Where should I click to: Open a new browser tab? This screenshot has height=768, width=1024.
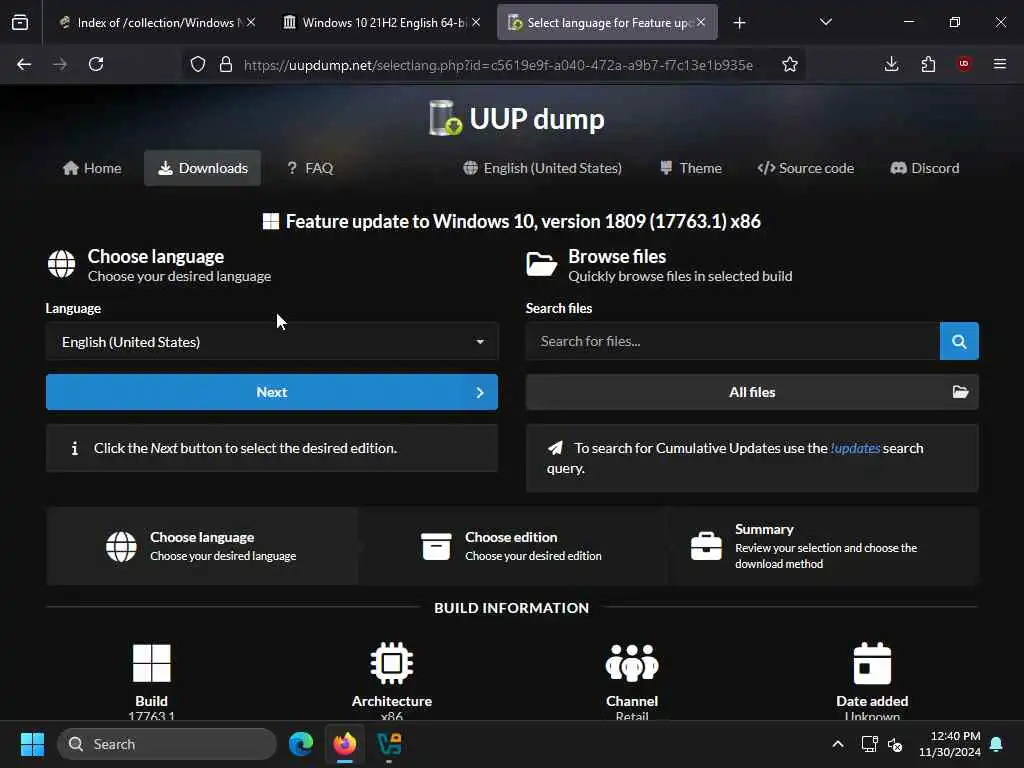(x=739, y=23)
